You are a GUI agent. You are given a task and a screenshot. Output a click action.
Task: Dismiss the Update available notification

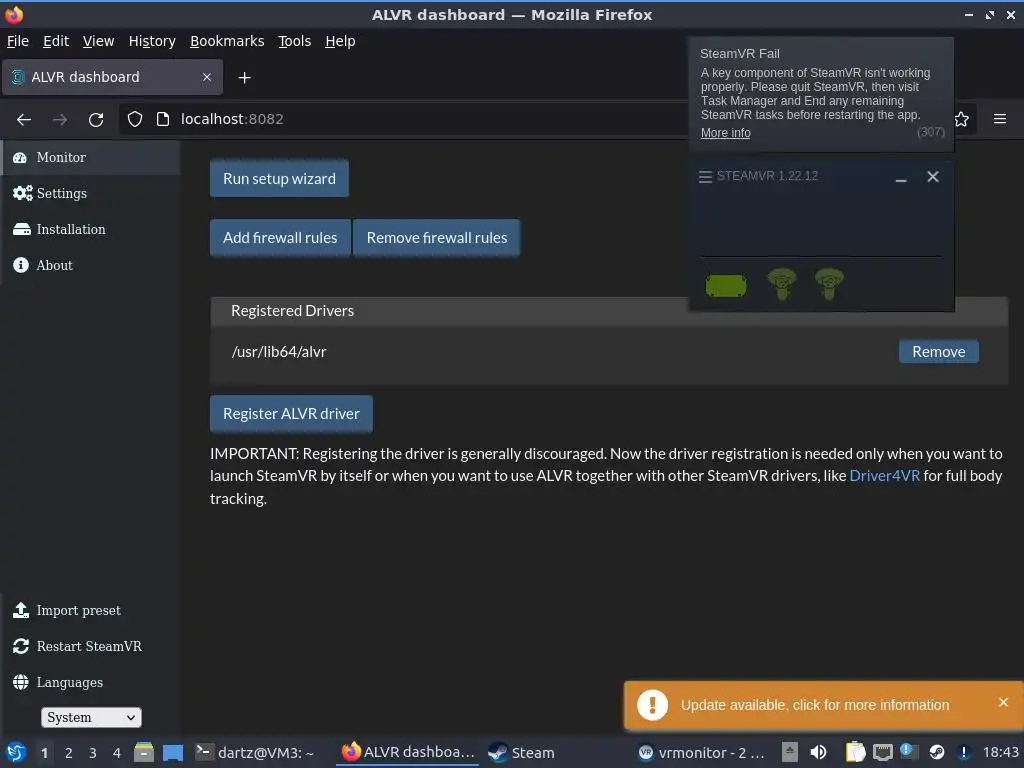click(x=1003, y=702)
